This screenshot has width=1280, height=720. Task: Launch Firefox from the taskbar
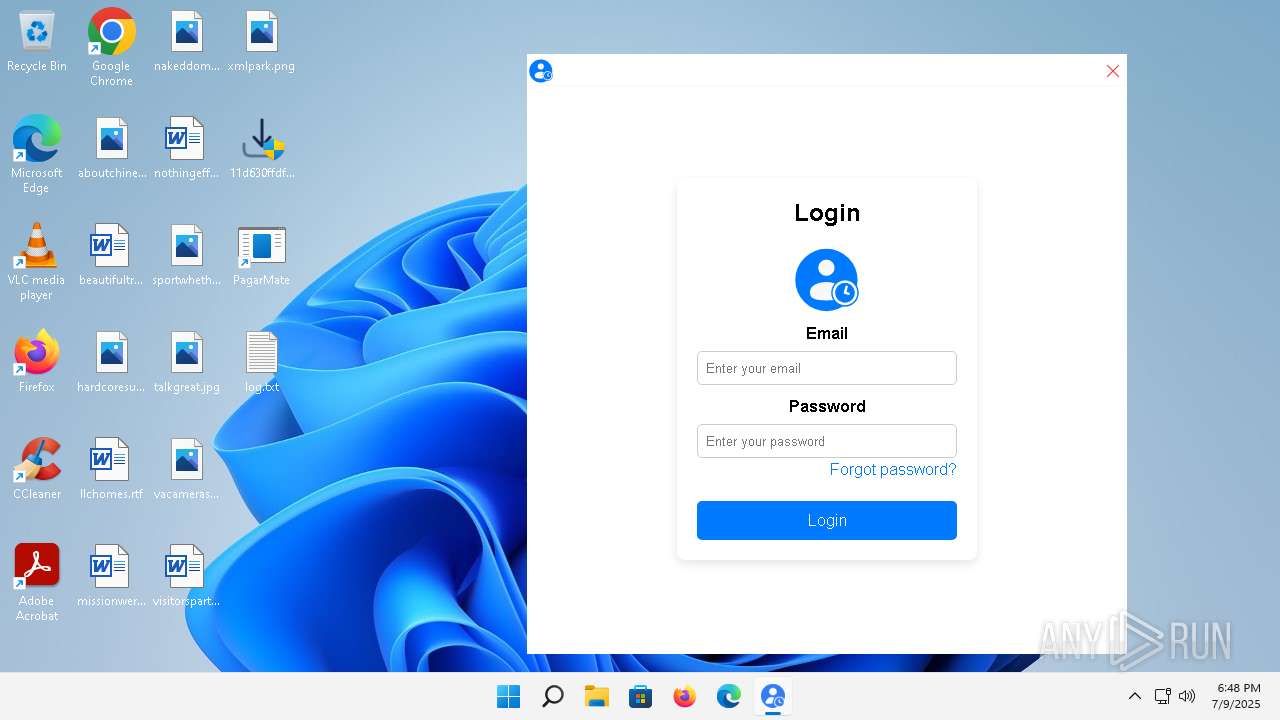click(x=685, y=696)
